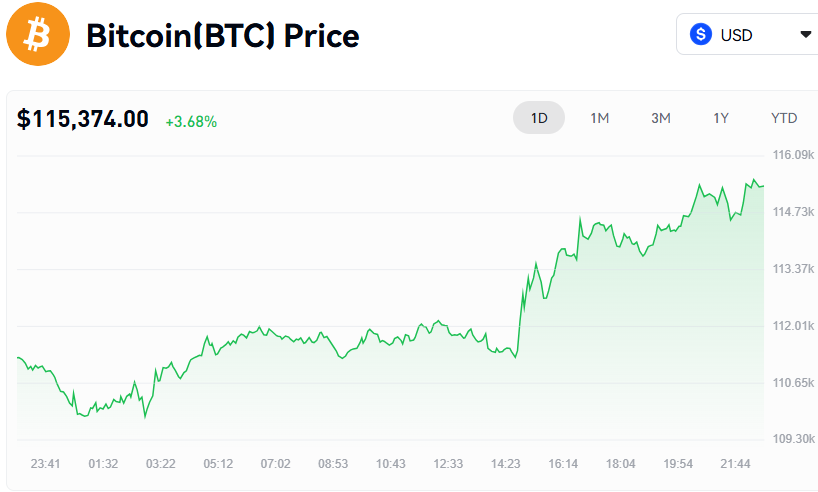Screen dimensions: 818x492
Task: Click the blue dollar sign icon
Action: pyautogui.click(x=701, y=35)
